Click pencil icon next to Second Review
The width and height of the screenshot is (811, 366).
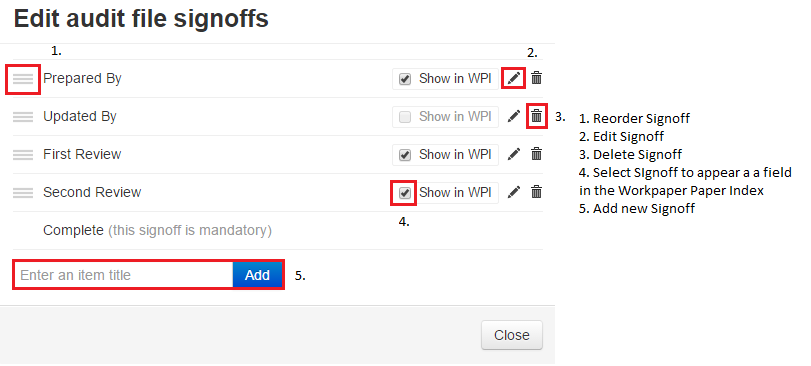514,192
